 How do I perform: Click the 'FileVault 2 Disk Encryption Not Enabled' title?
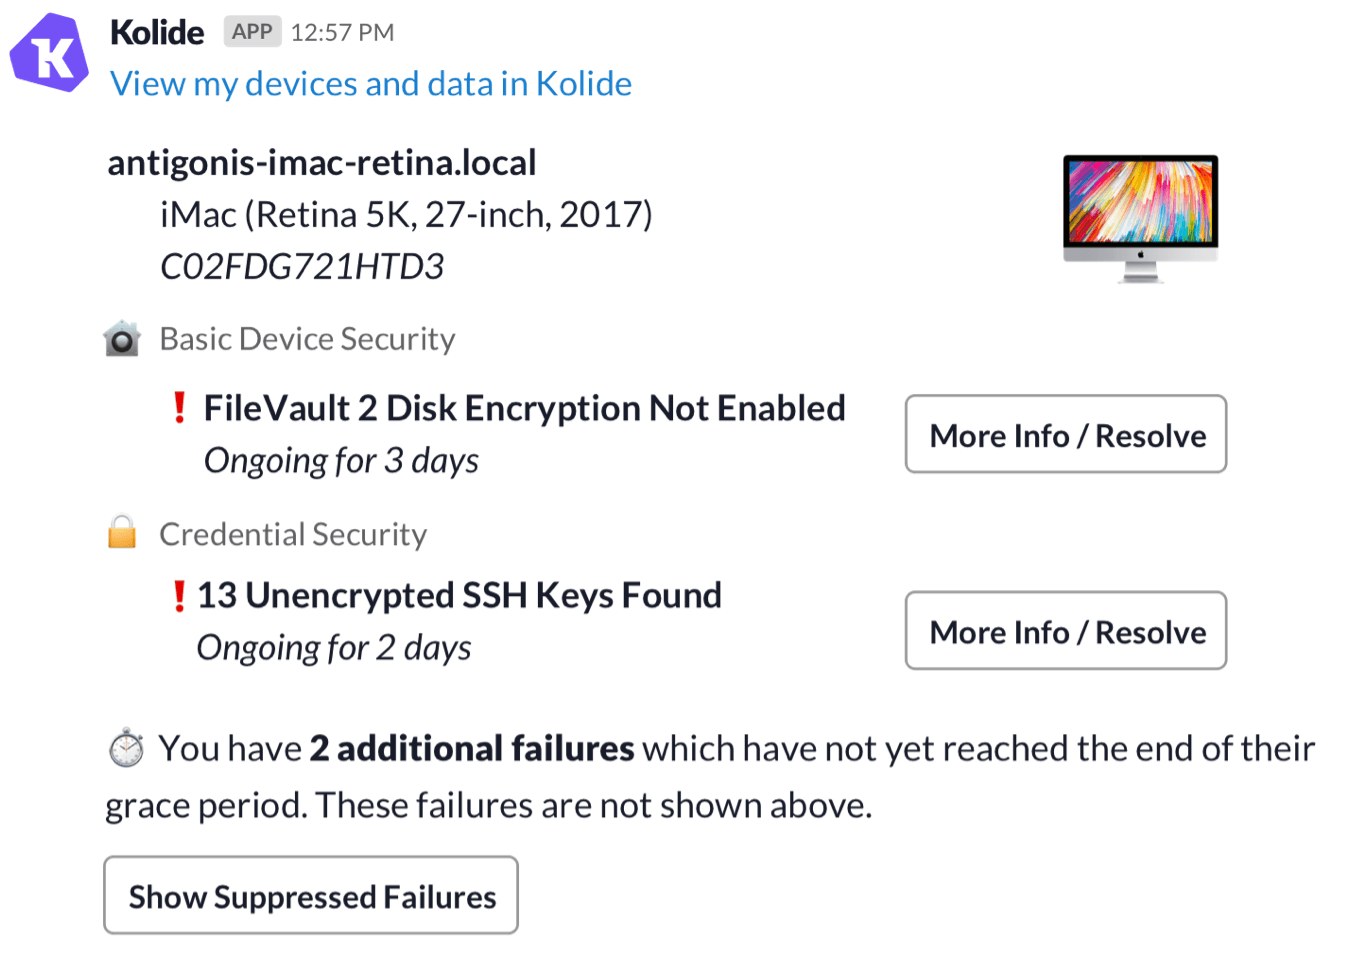pyautogui.click(x=524, y=408)
